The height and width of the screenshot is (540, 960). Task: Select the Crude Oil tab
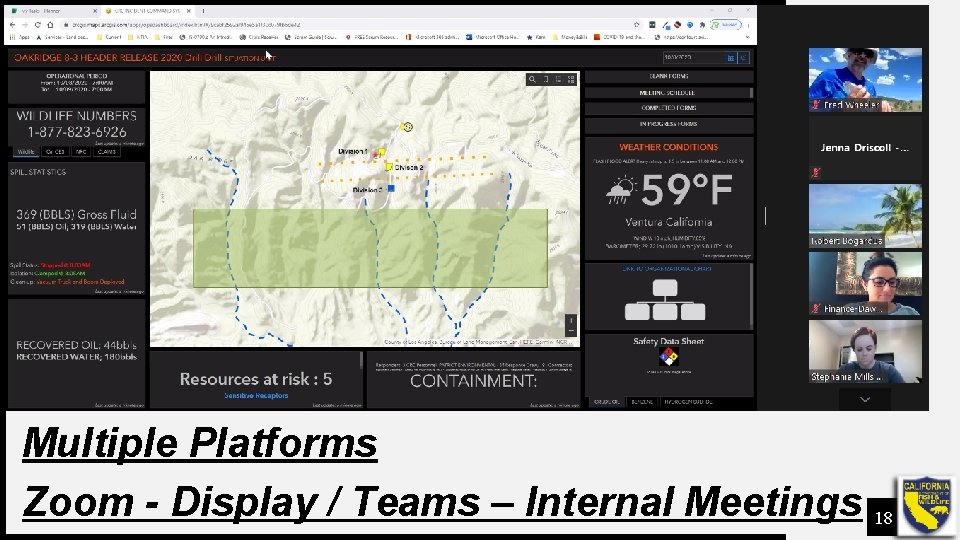tap(606, 402)
